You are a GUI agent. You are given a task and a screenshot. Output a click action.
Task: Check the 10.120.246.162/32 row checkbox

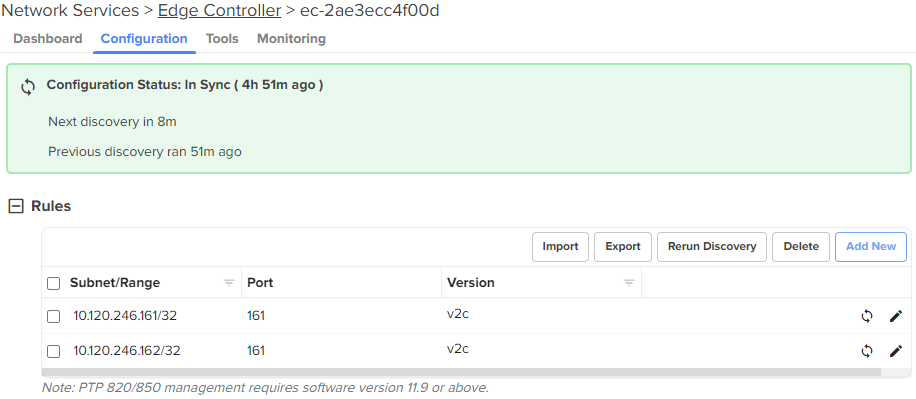53,351
